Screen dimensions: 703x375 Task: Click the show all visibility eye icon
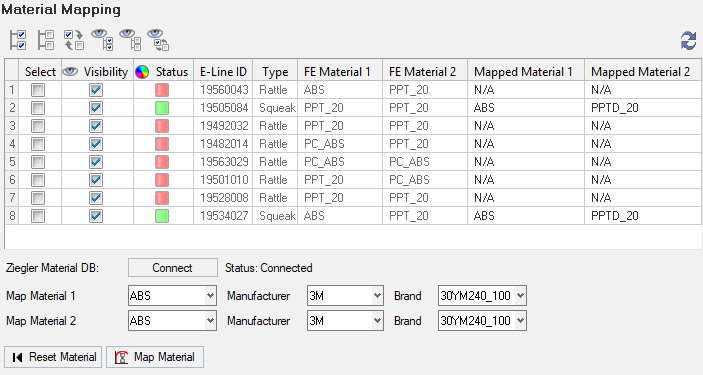(103, 40)
